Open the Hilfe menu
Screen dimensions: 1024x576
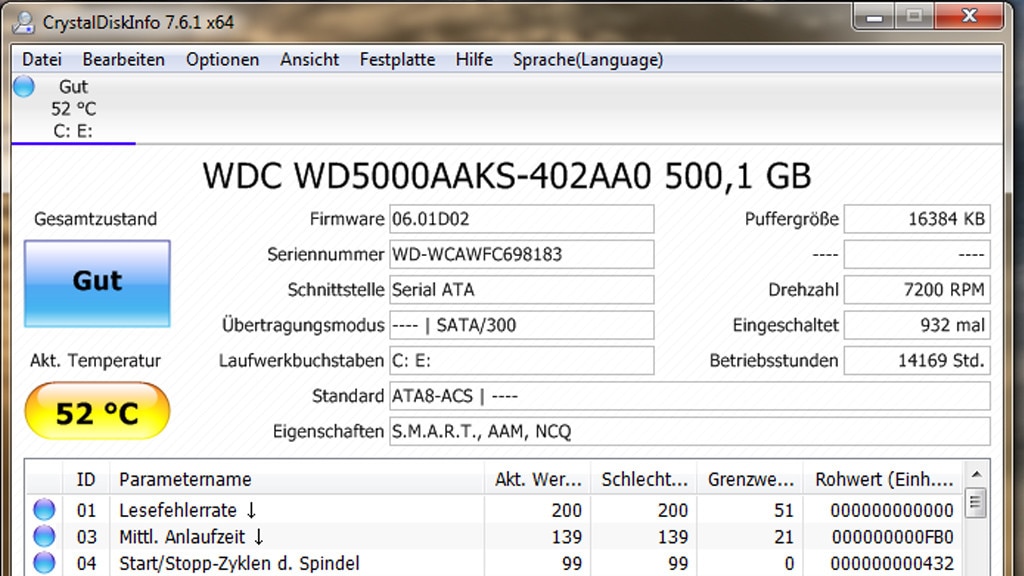pyautogui.click(x=474, y=59)
